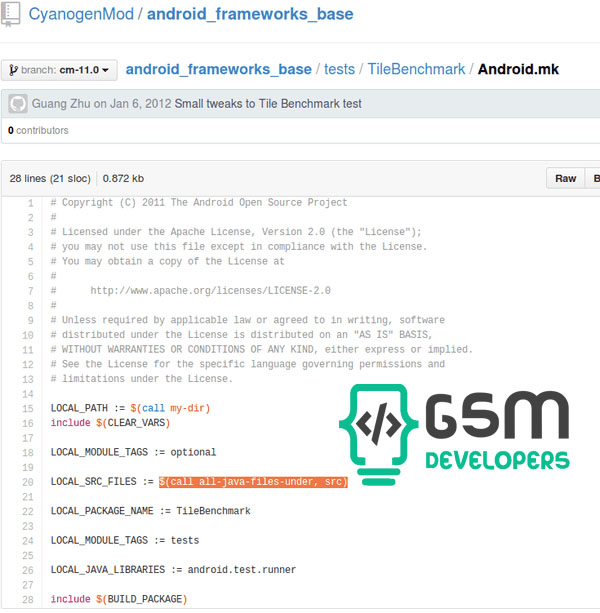Click the Raw file view button
The height and width of the screenshot is (613, 600).
[566, 179]
